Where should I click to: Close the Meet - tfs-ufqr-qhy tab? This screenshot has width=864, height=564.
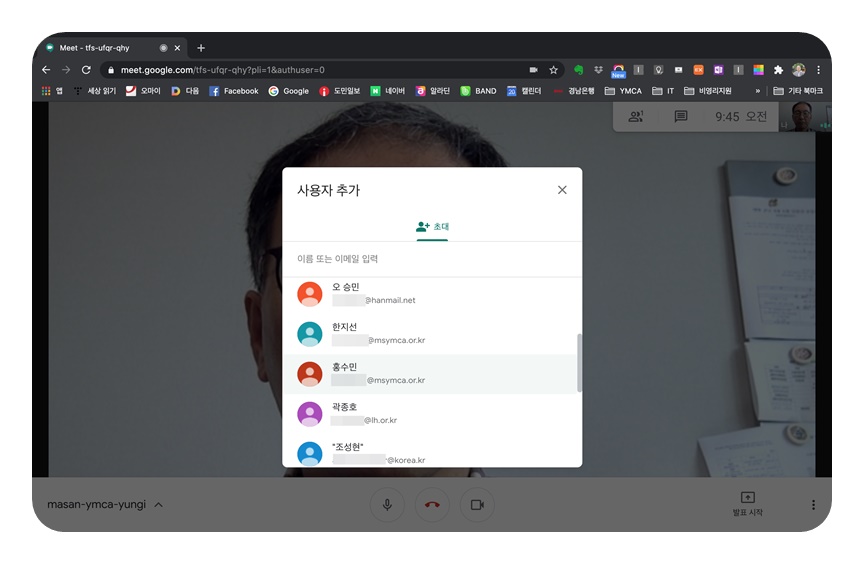pos(177,48)
